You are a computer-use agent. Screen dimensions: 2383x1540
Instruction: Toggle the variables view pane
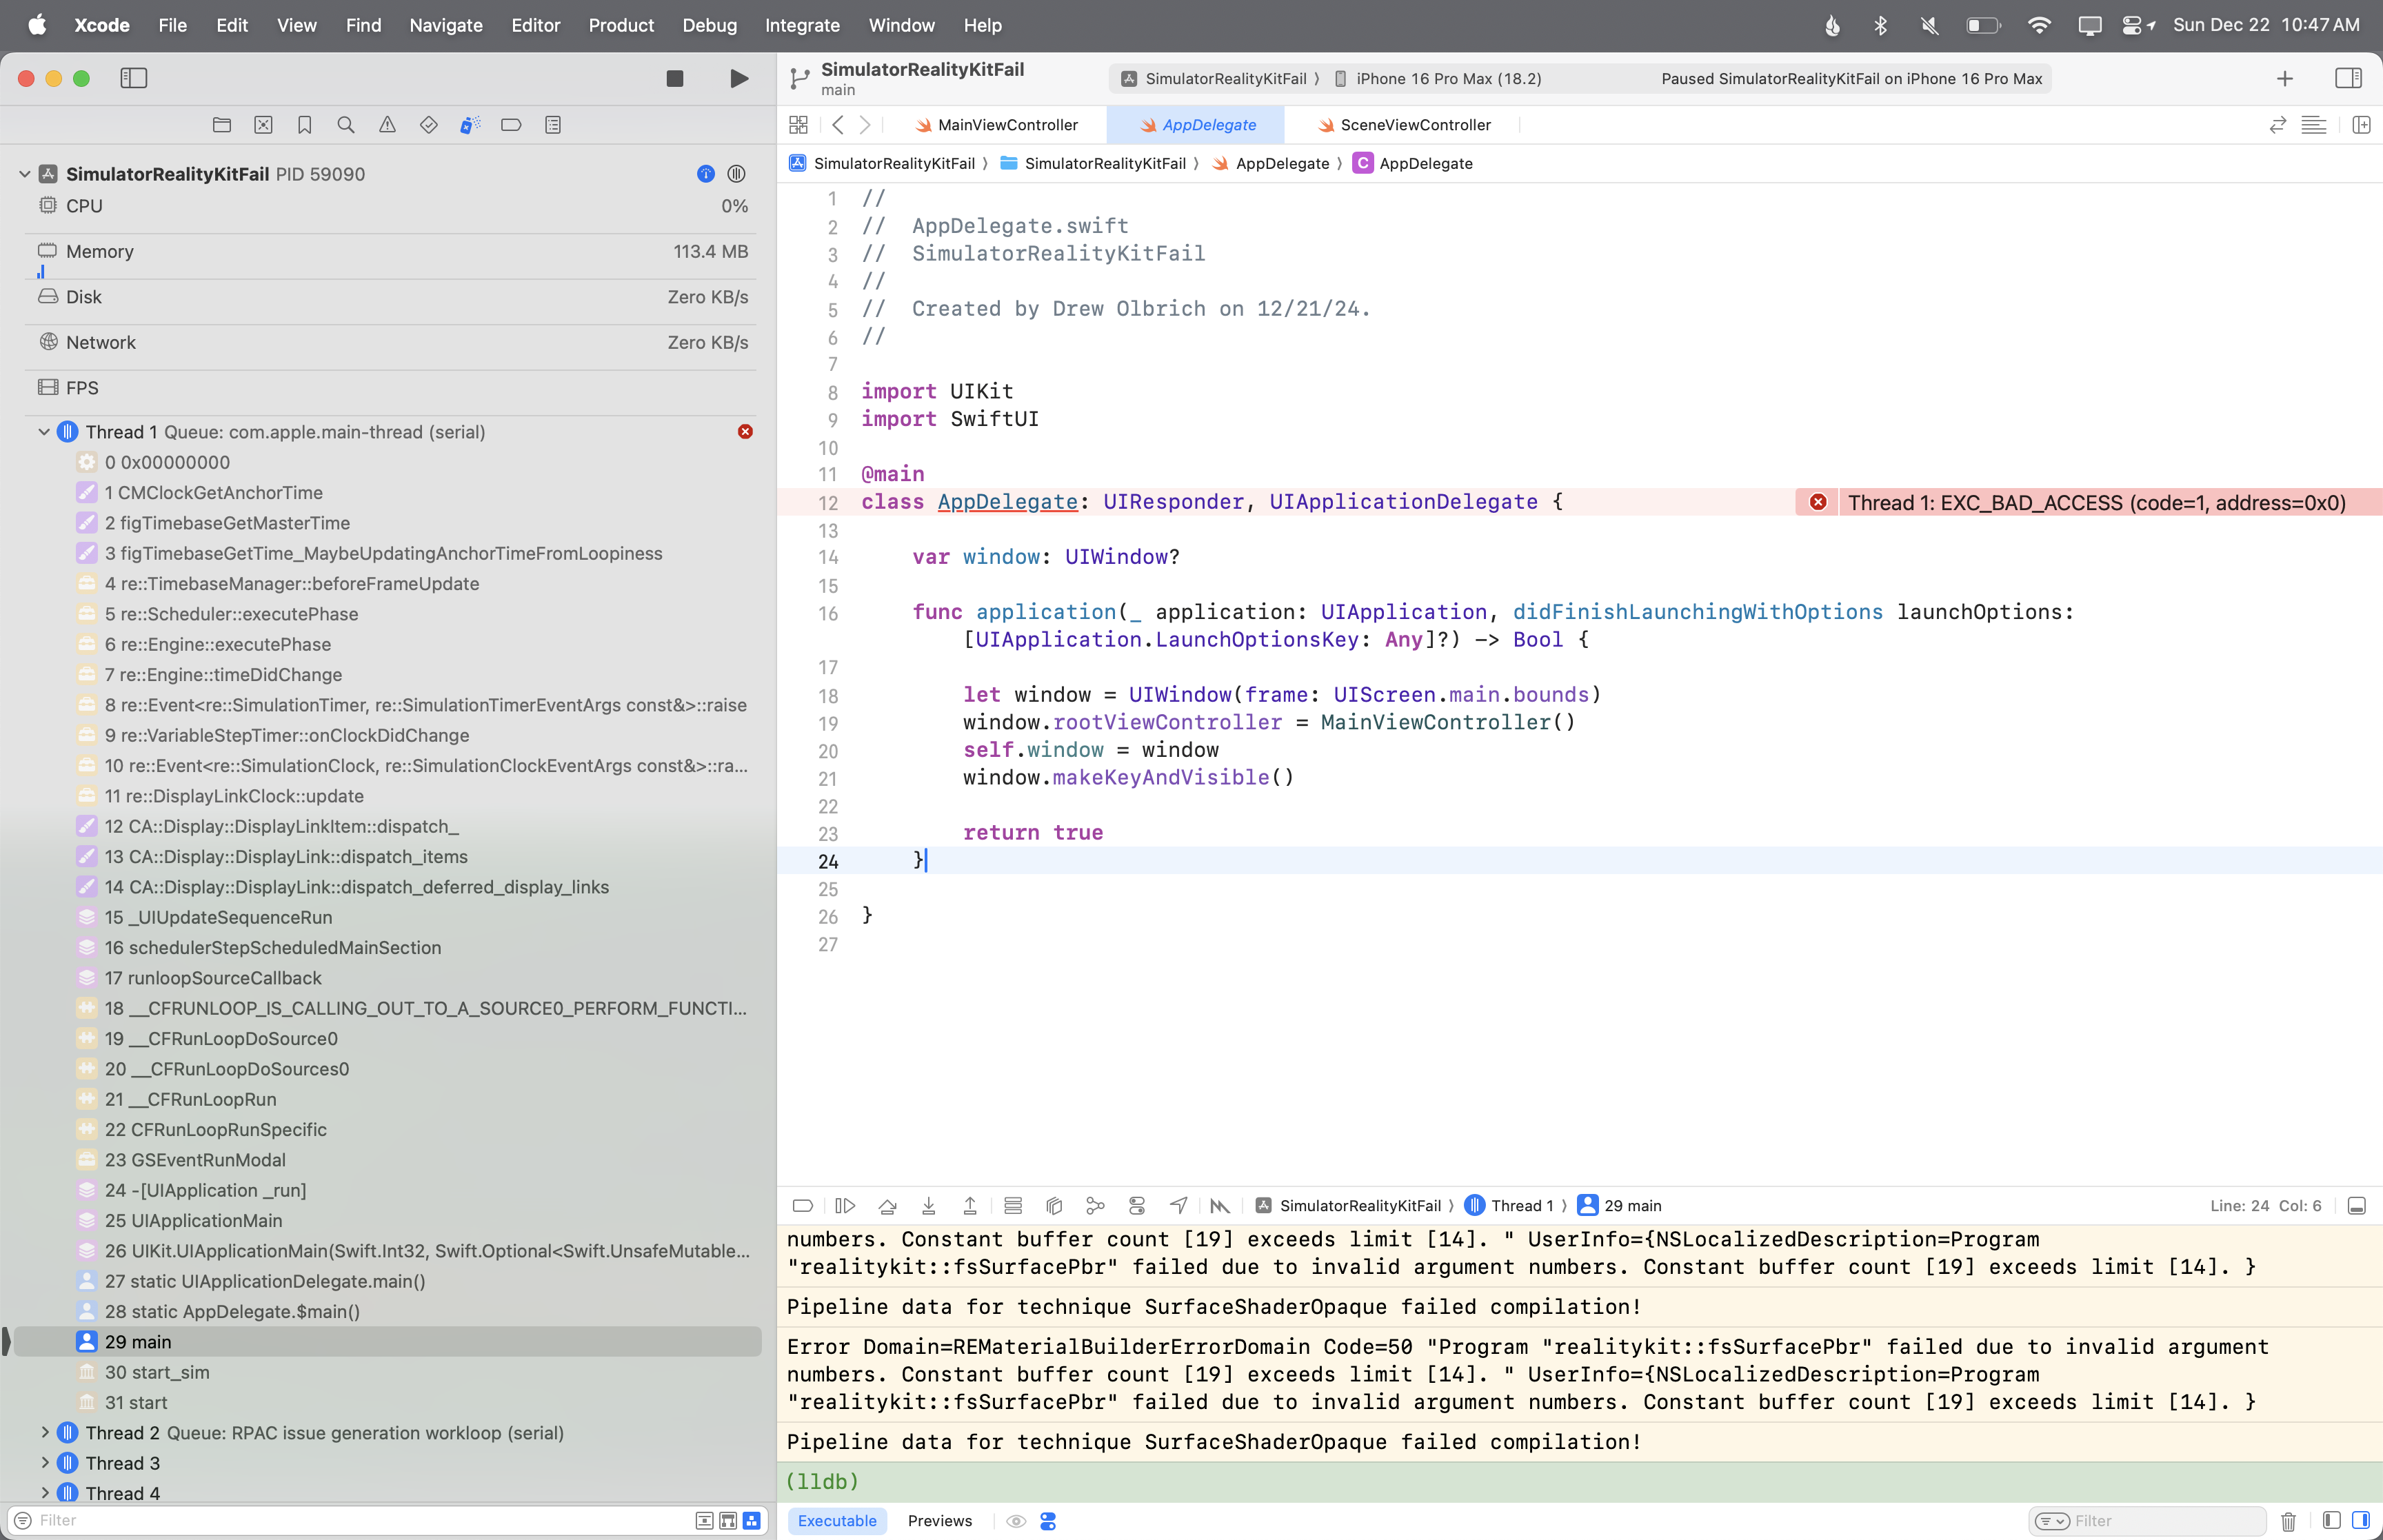[x=2332, y=1520]
